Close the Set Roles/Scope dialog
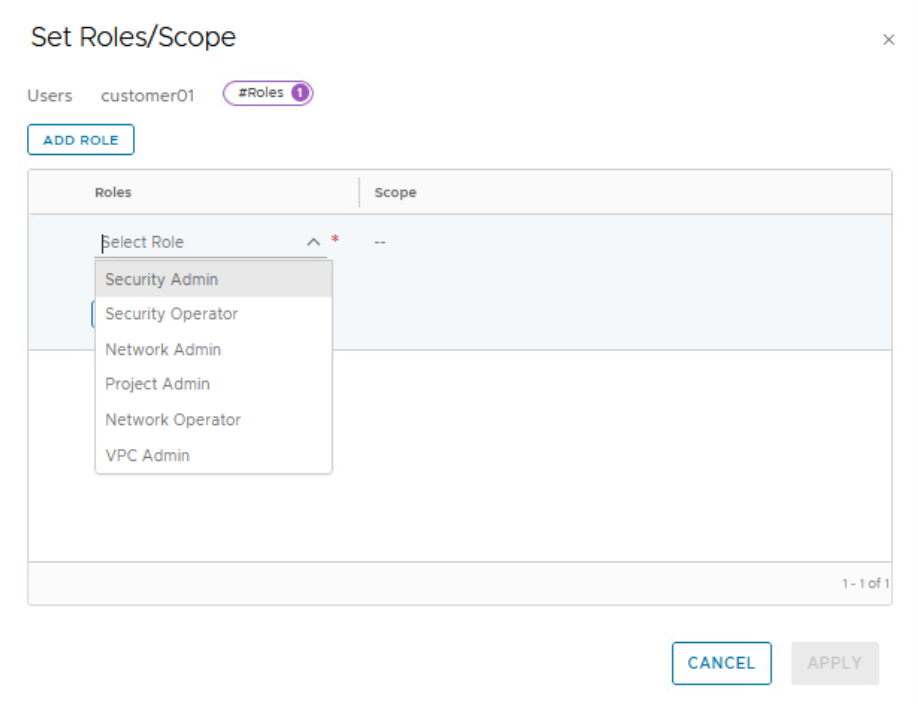The height and width of the screenshot is (704, 918). pos(888,40)
